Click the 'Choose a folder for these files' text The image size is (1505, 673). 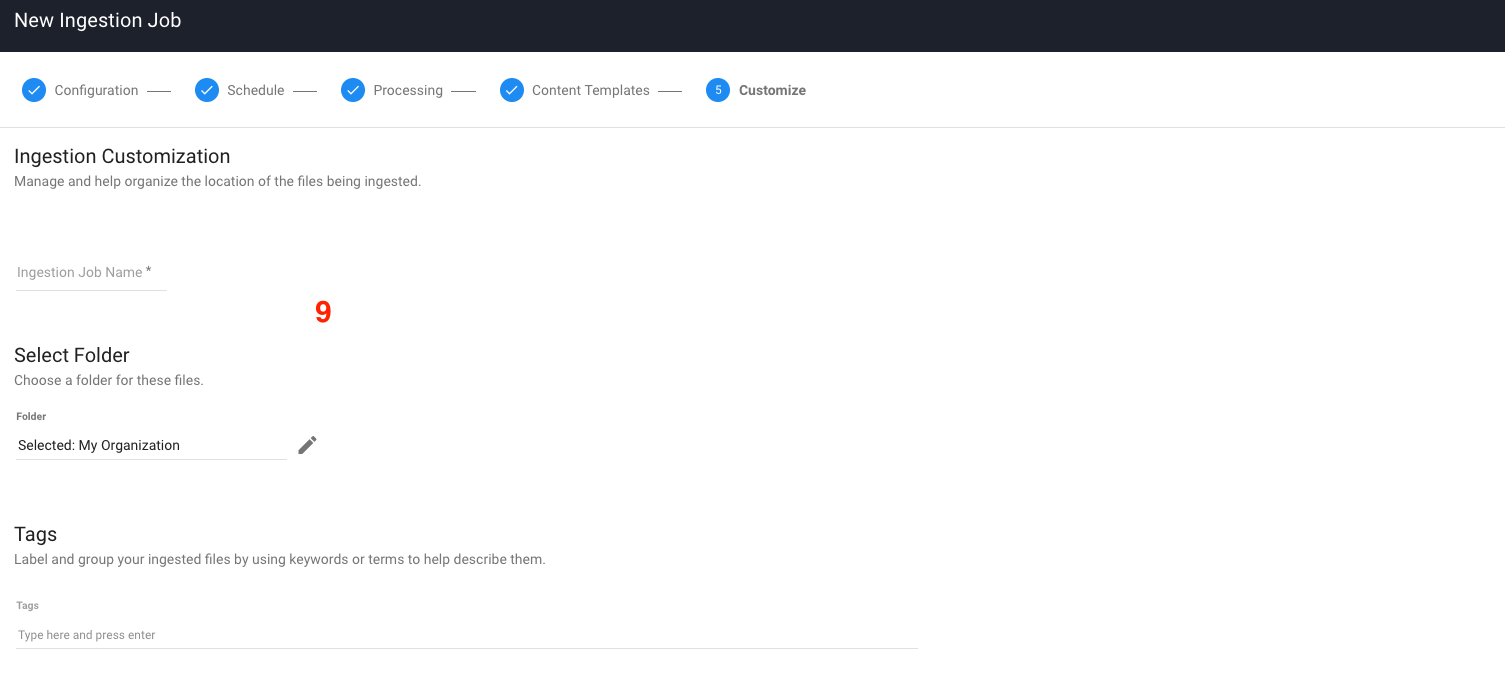(109, 380)
